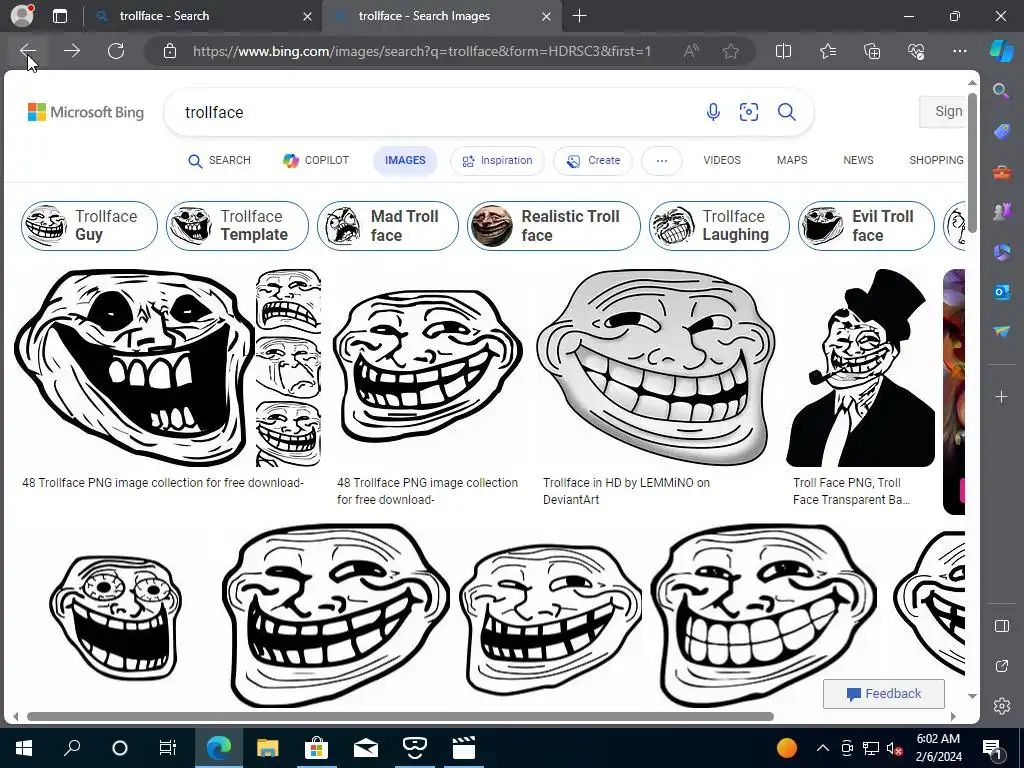
Task: Open sidebar Games chess icon
Action: click(1001, 212)
